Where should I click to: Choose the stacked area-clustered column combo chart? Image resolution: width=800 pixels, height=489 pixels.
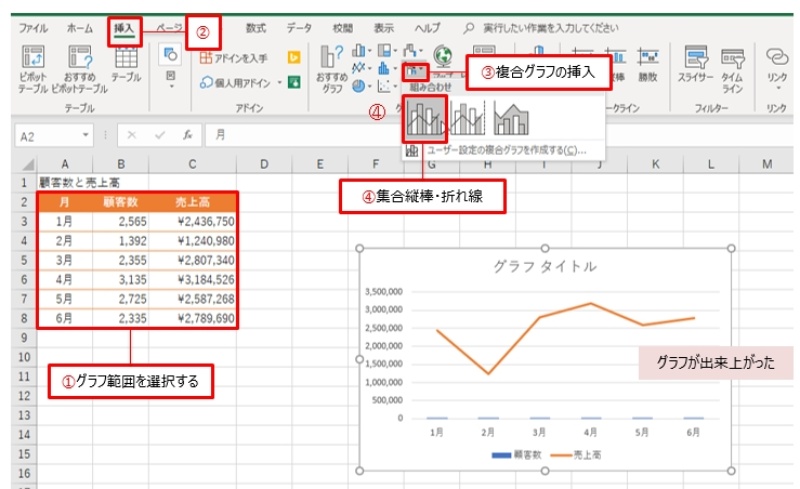[511, 120]
